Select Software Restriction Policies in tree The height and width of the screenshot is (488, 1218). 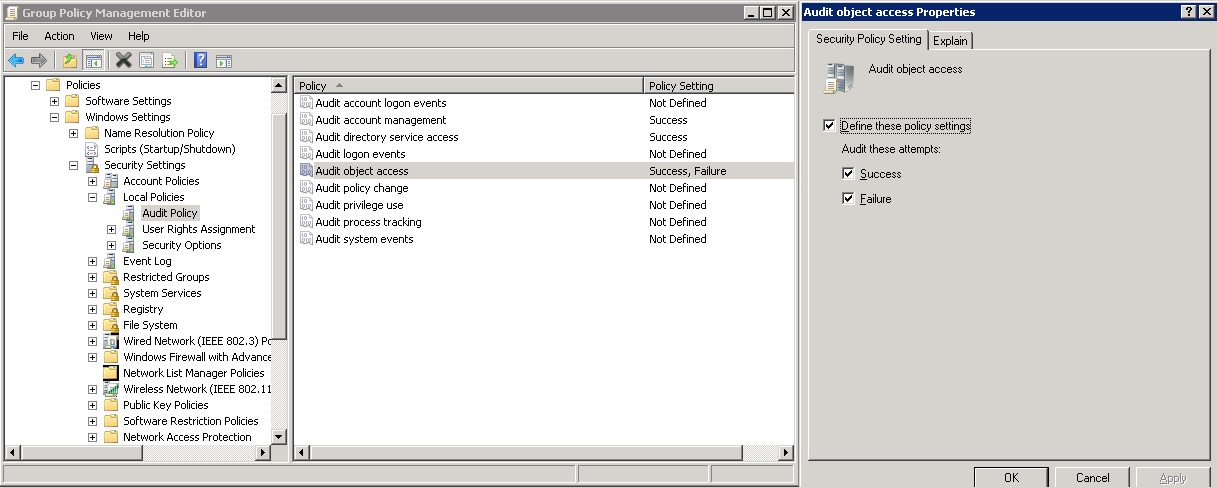190,421
